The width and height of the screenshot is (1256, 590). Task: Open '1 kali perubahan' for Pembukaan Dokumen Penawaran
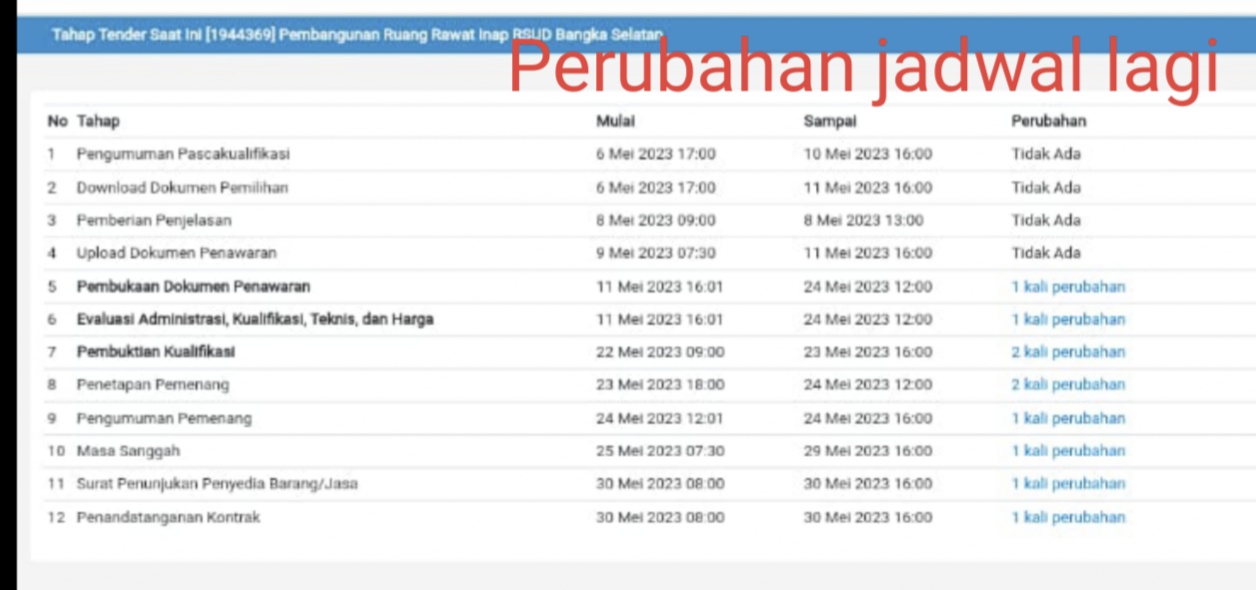point(1068,287)
